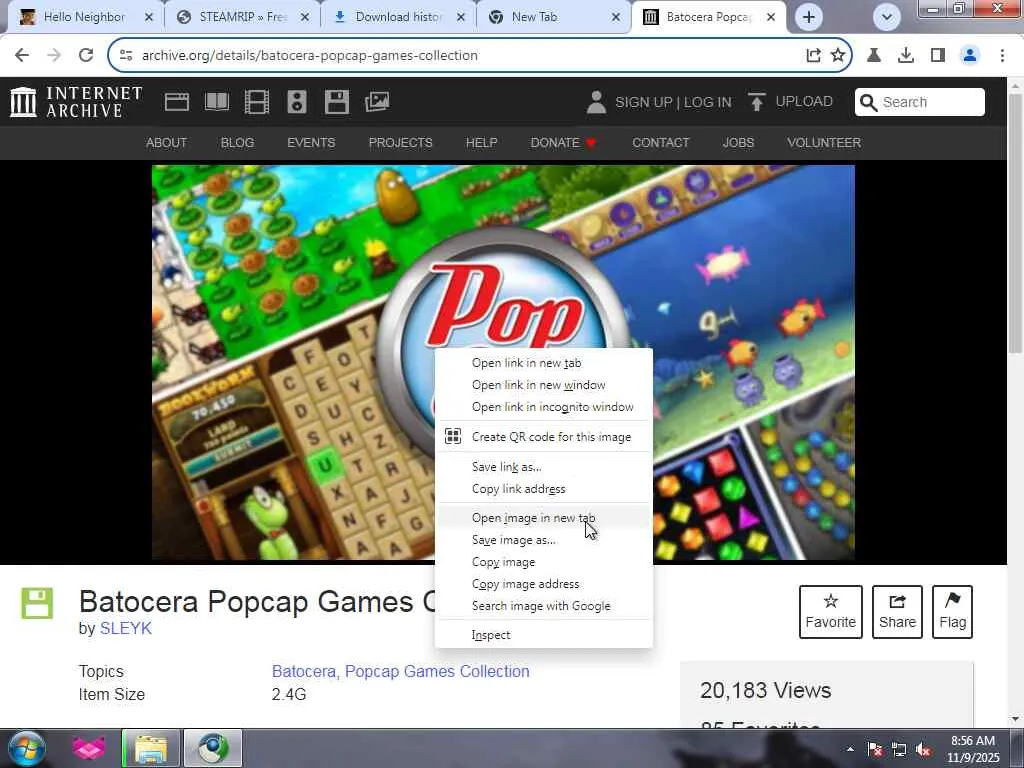Open the Images icon in archive header
Viewport: 1024px width, 768px height.
click(x=377, y=102)
